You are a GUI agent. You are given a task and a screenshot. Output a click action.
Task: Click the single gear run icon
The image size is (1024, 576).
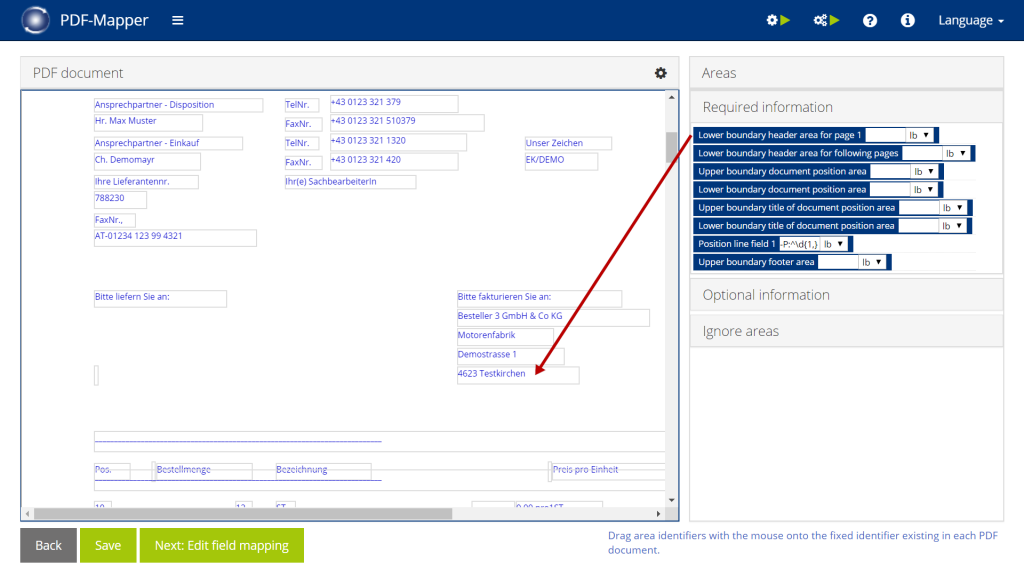[778, 20]
